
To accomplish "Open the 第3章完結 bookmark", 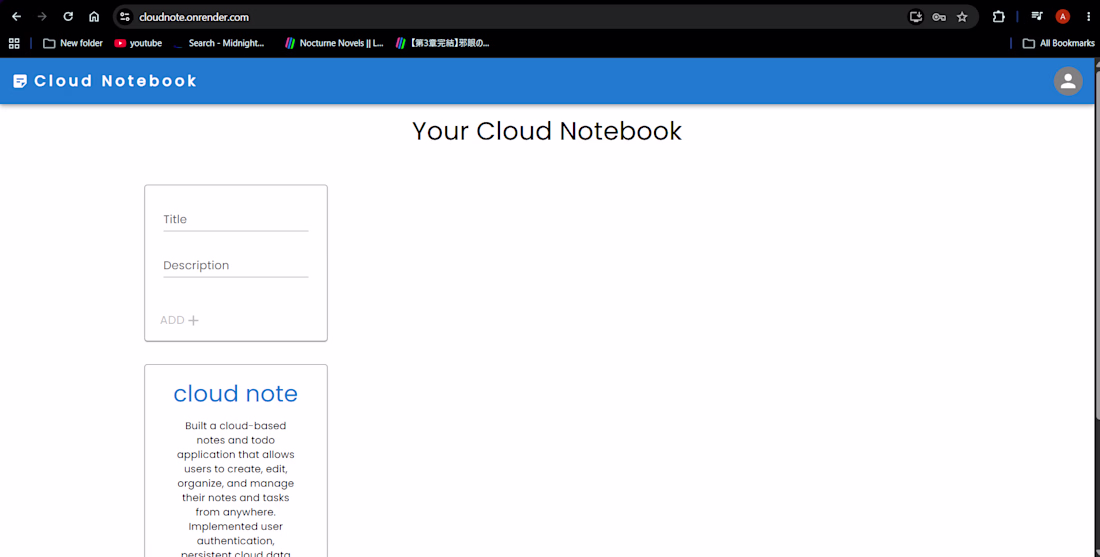I will [442, 43].
